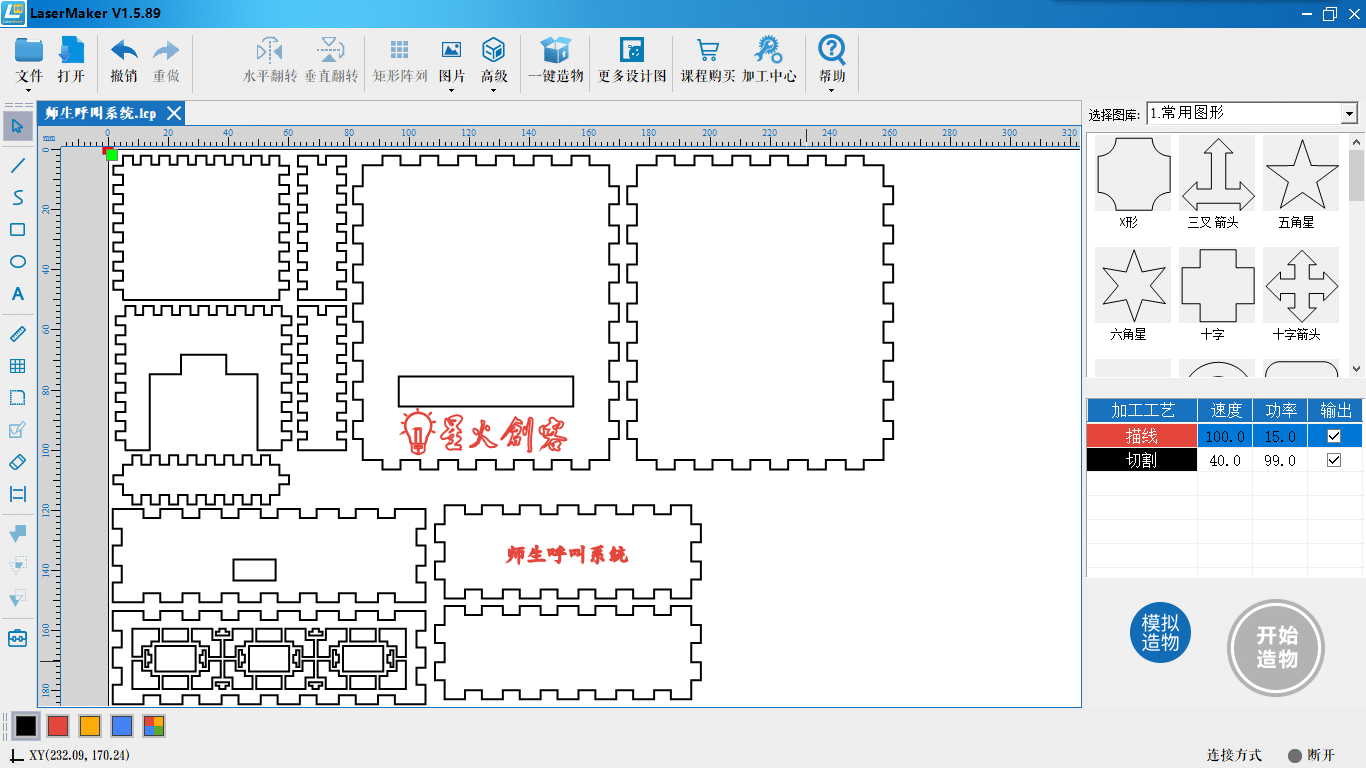Pick the red color swatch
The height and width of the screenshot is (768, 1366).
[58, 726]
